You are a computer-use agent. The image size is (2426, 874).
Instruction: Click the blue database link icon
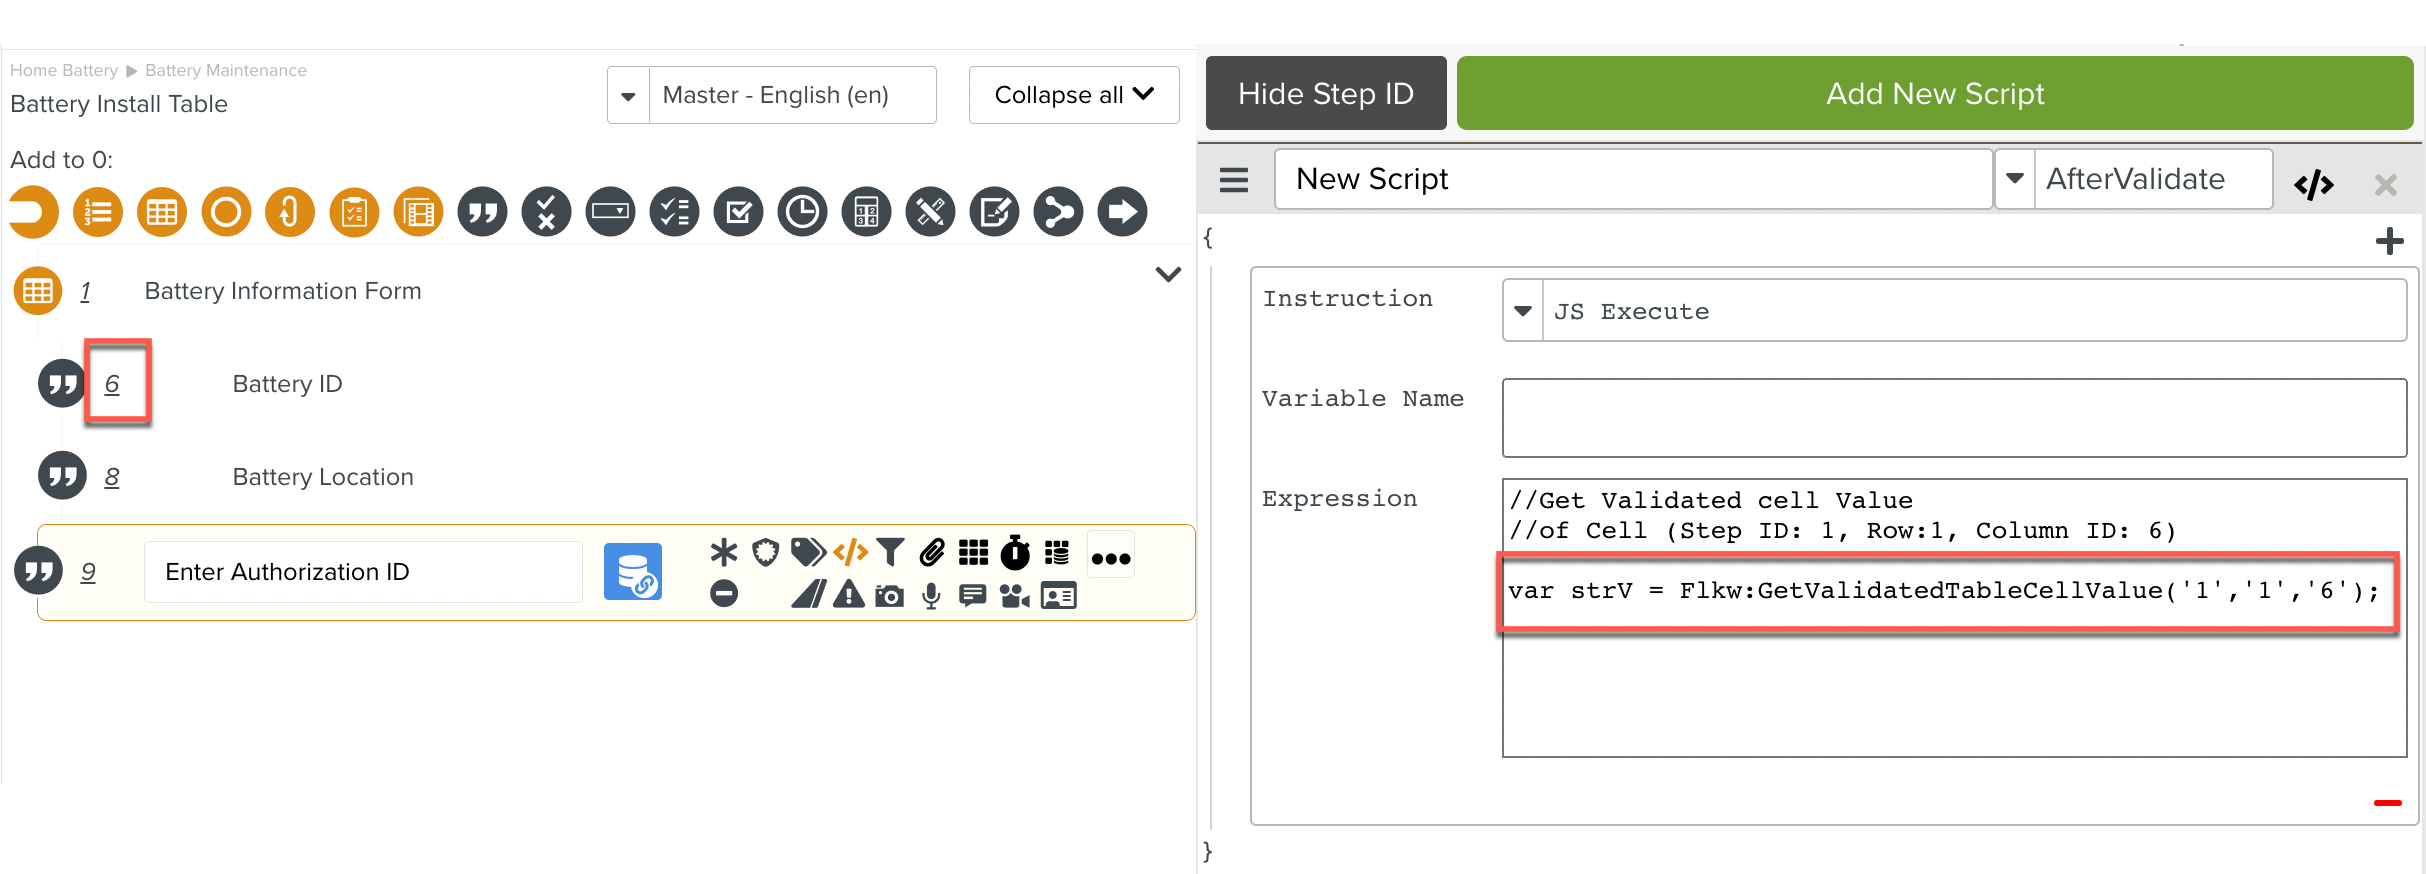632,572
